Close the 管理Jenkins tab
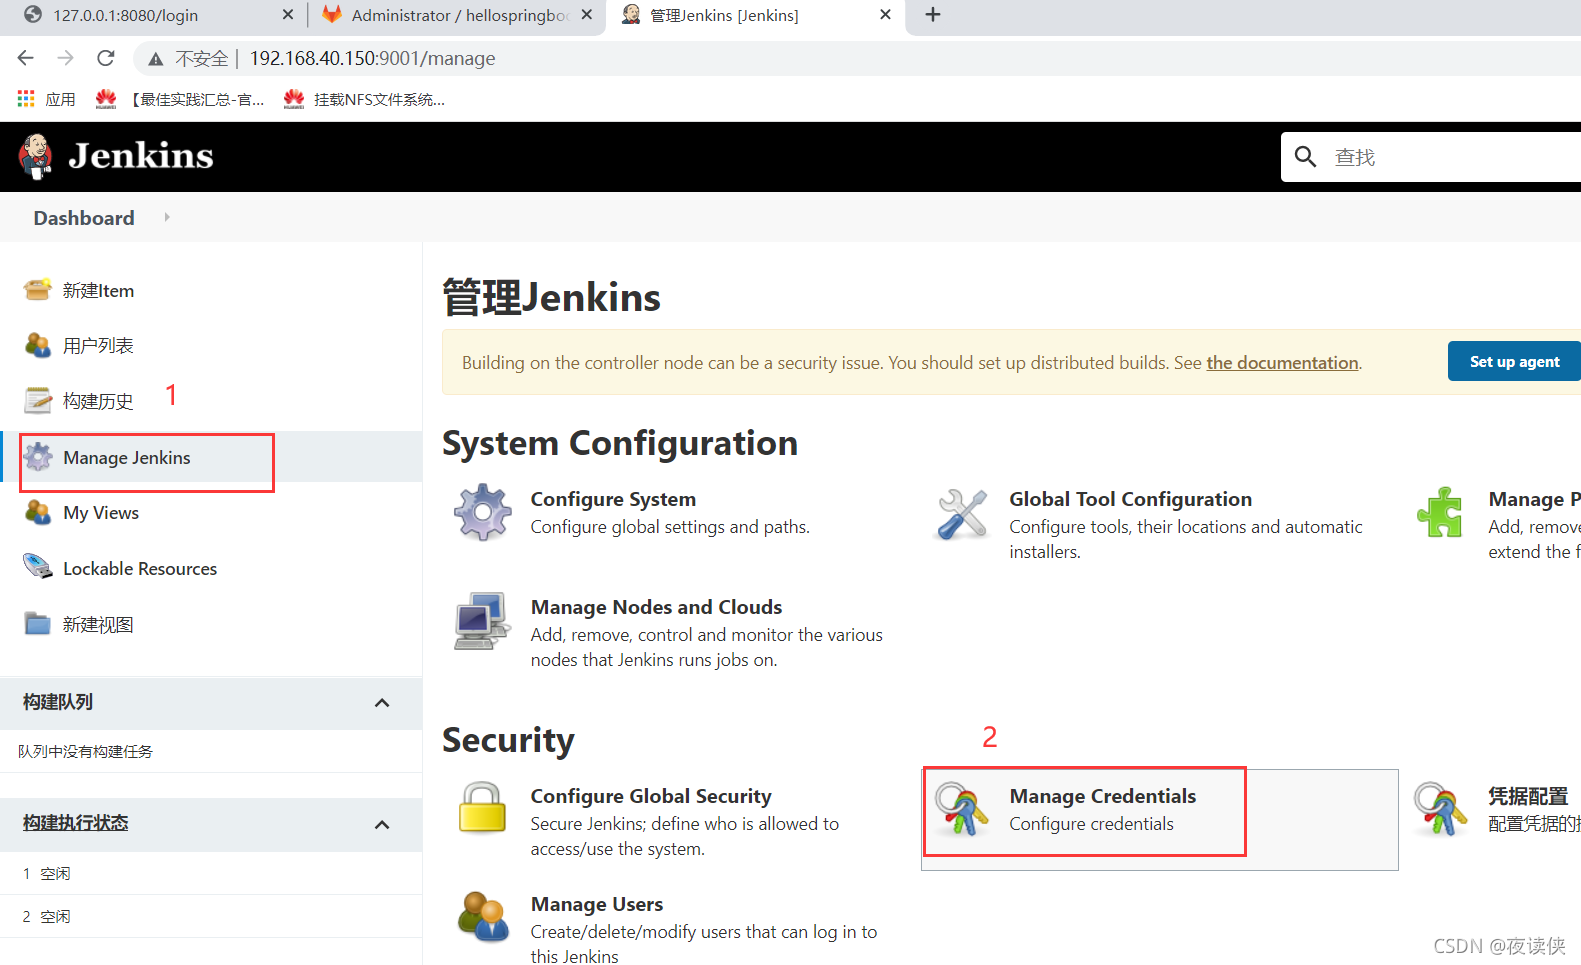The width and height of the screenshot is (1581, 965). tap(885, 15)
